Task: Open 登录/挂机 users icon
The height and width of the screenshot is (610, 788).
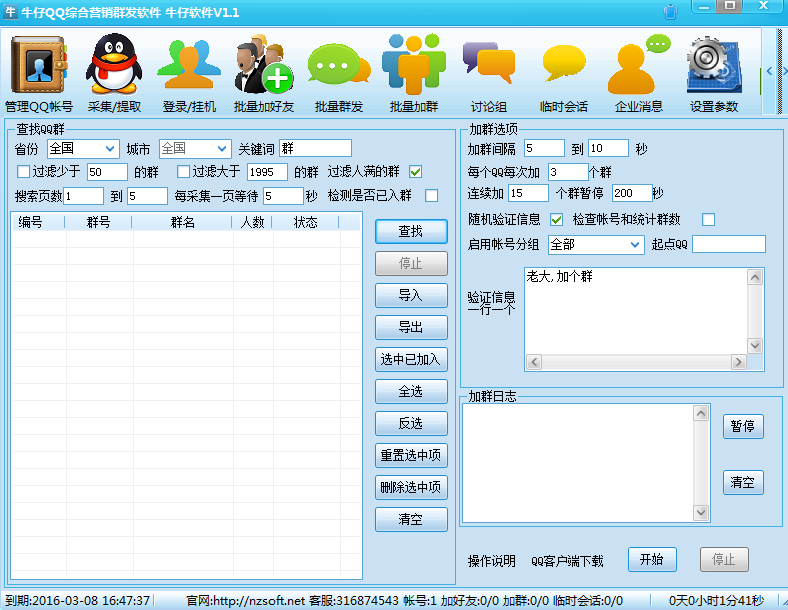Action: click(x=189, y=65)
